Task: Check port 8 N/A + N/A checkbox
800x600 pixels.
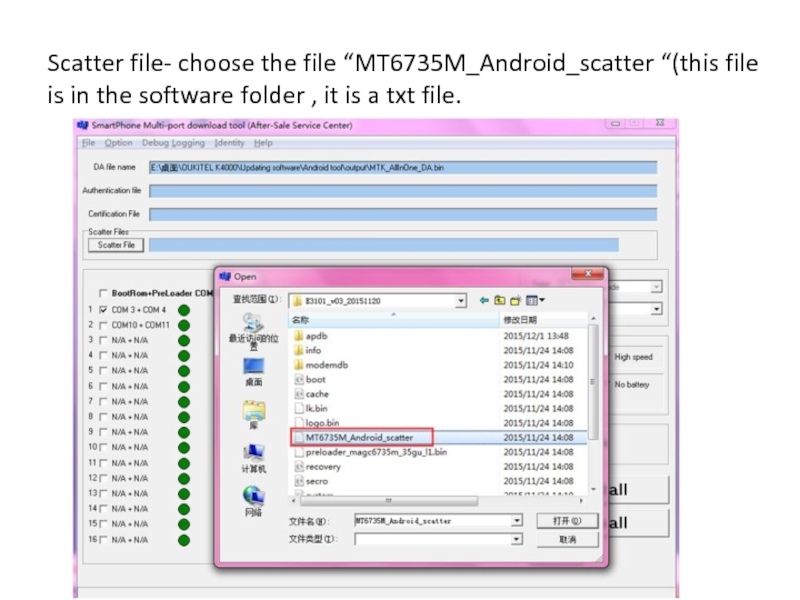Action: (x=103, y=417)
